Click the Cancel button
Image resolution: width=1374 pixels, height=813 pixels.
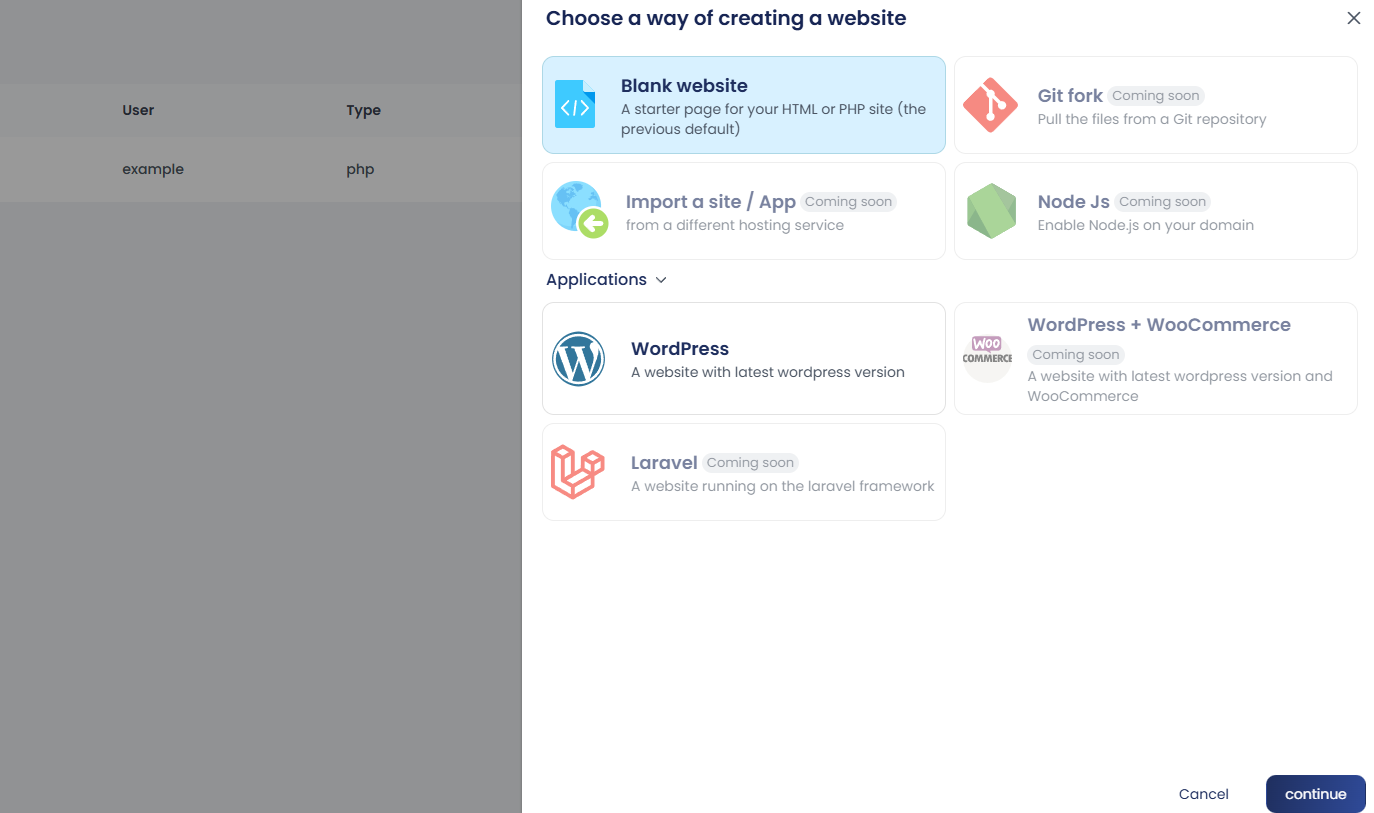(1203, 794)
